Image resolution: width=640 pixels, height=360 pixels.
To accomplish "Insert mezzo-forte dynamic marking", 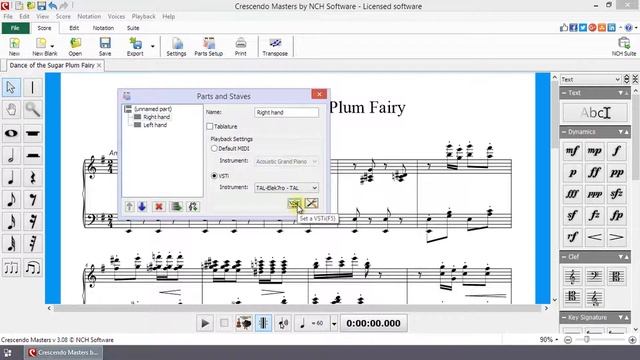I will 572,151.
